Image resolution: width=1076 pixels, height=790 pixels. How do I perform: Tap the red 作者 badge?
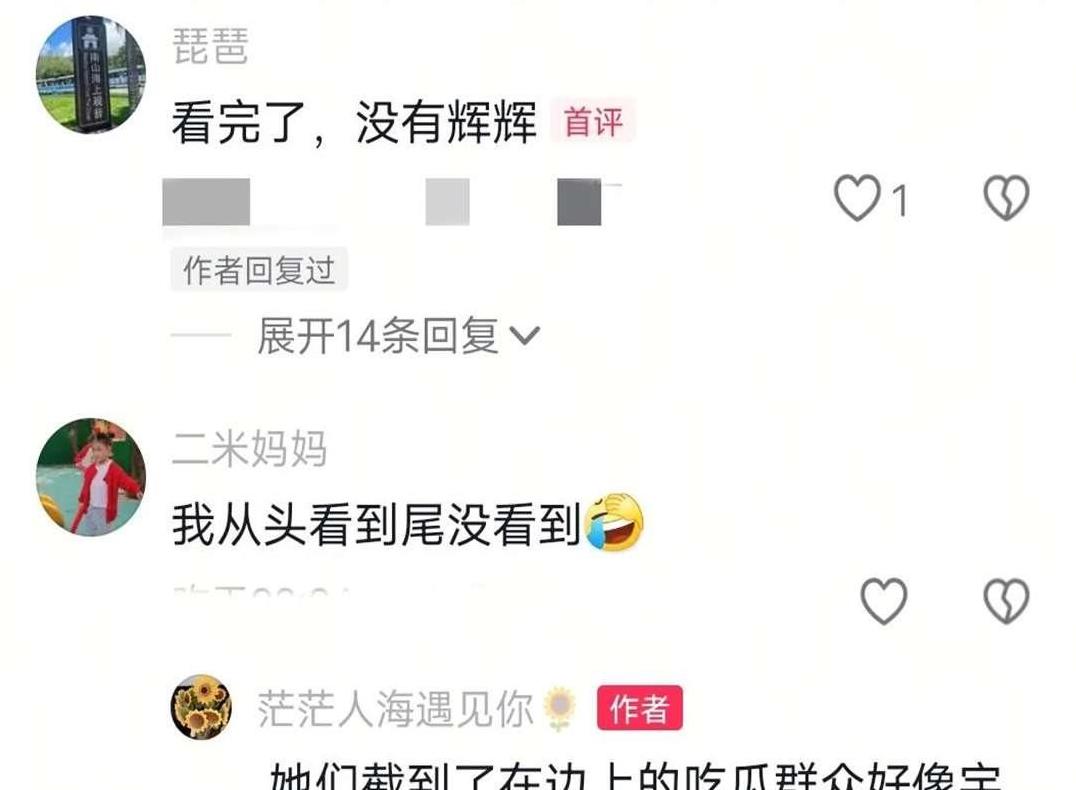(x=640, y=708)
